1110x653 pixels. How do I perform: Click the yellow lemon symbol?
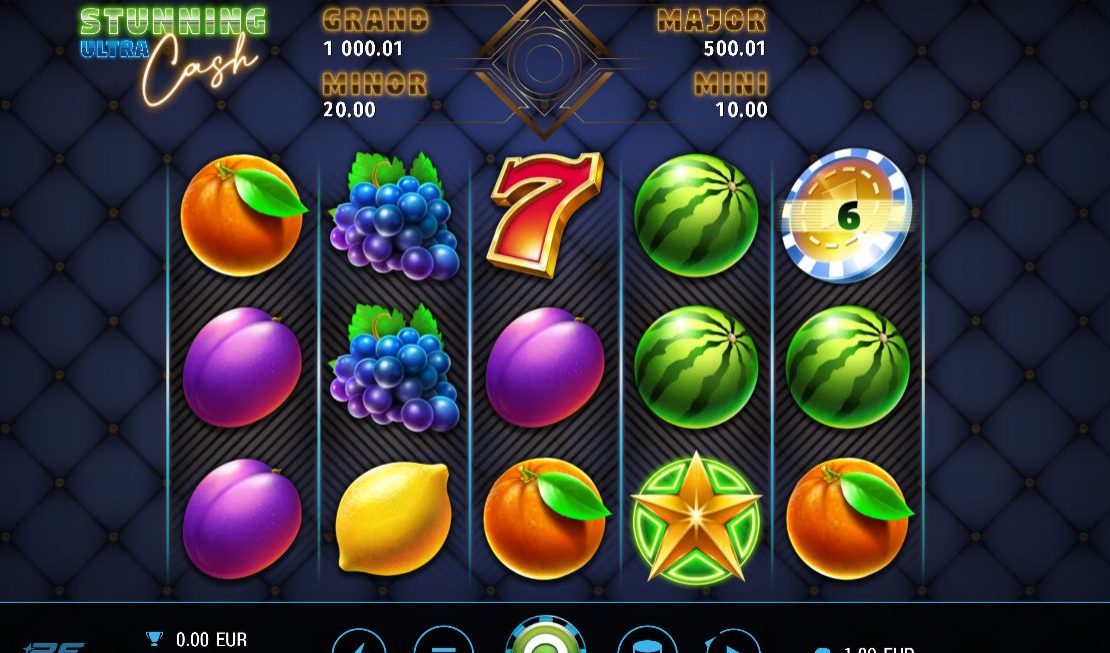click(x=393, y=518)
